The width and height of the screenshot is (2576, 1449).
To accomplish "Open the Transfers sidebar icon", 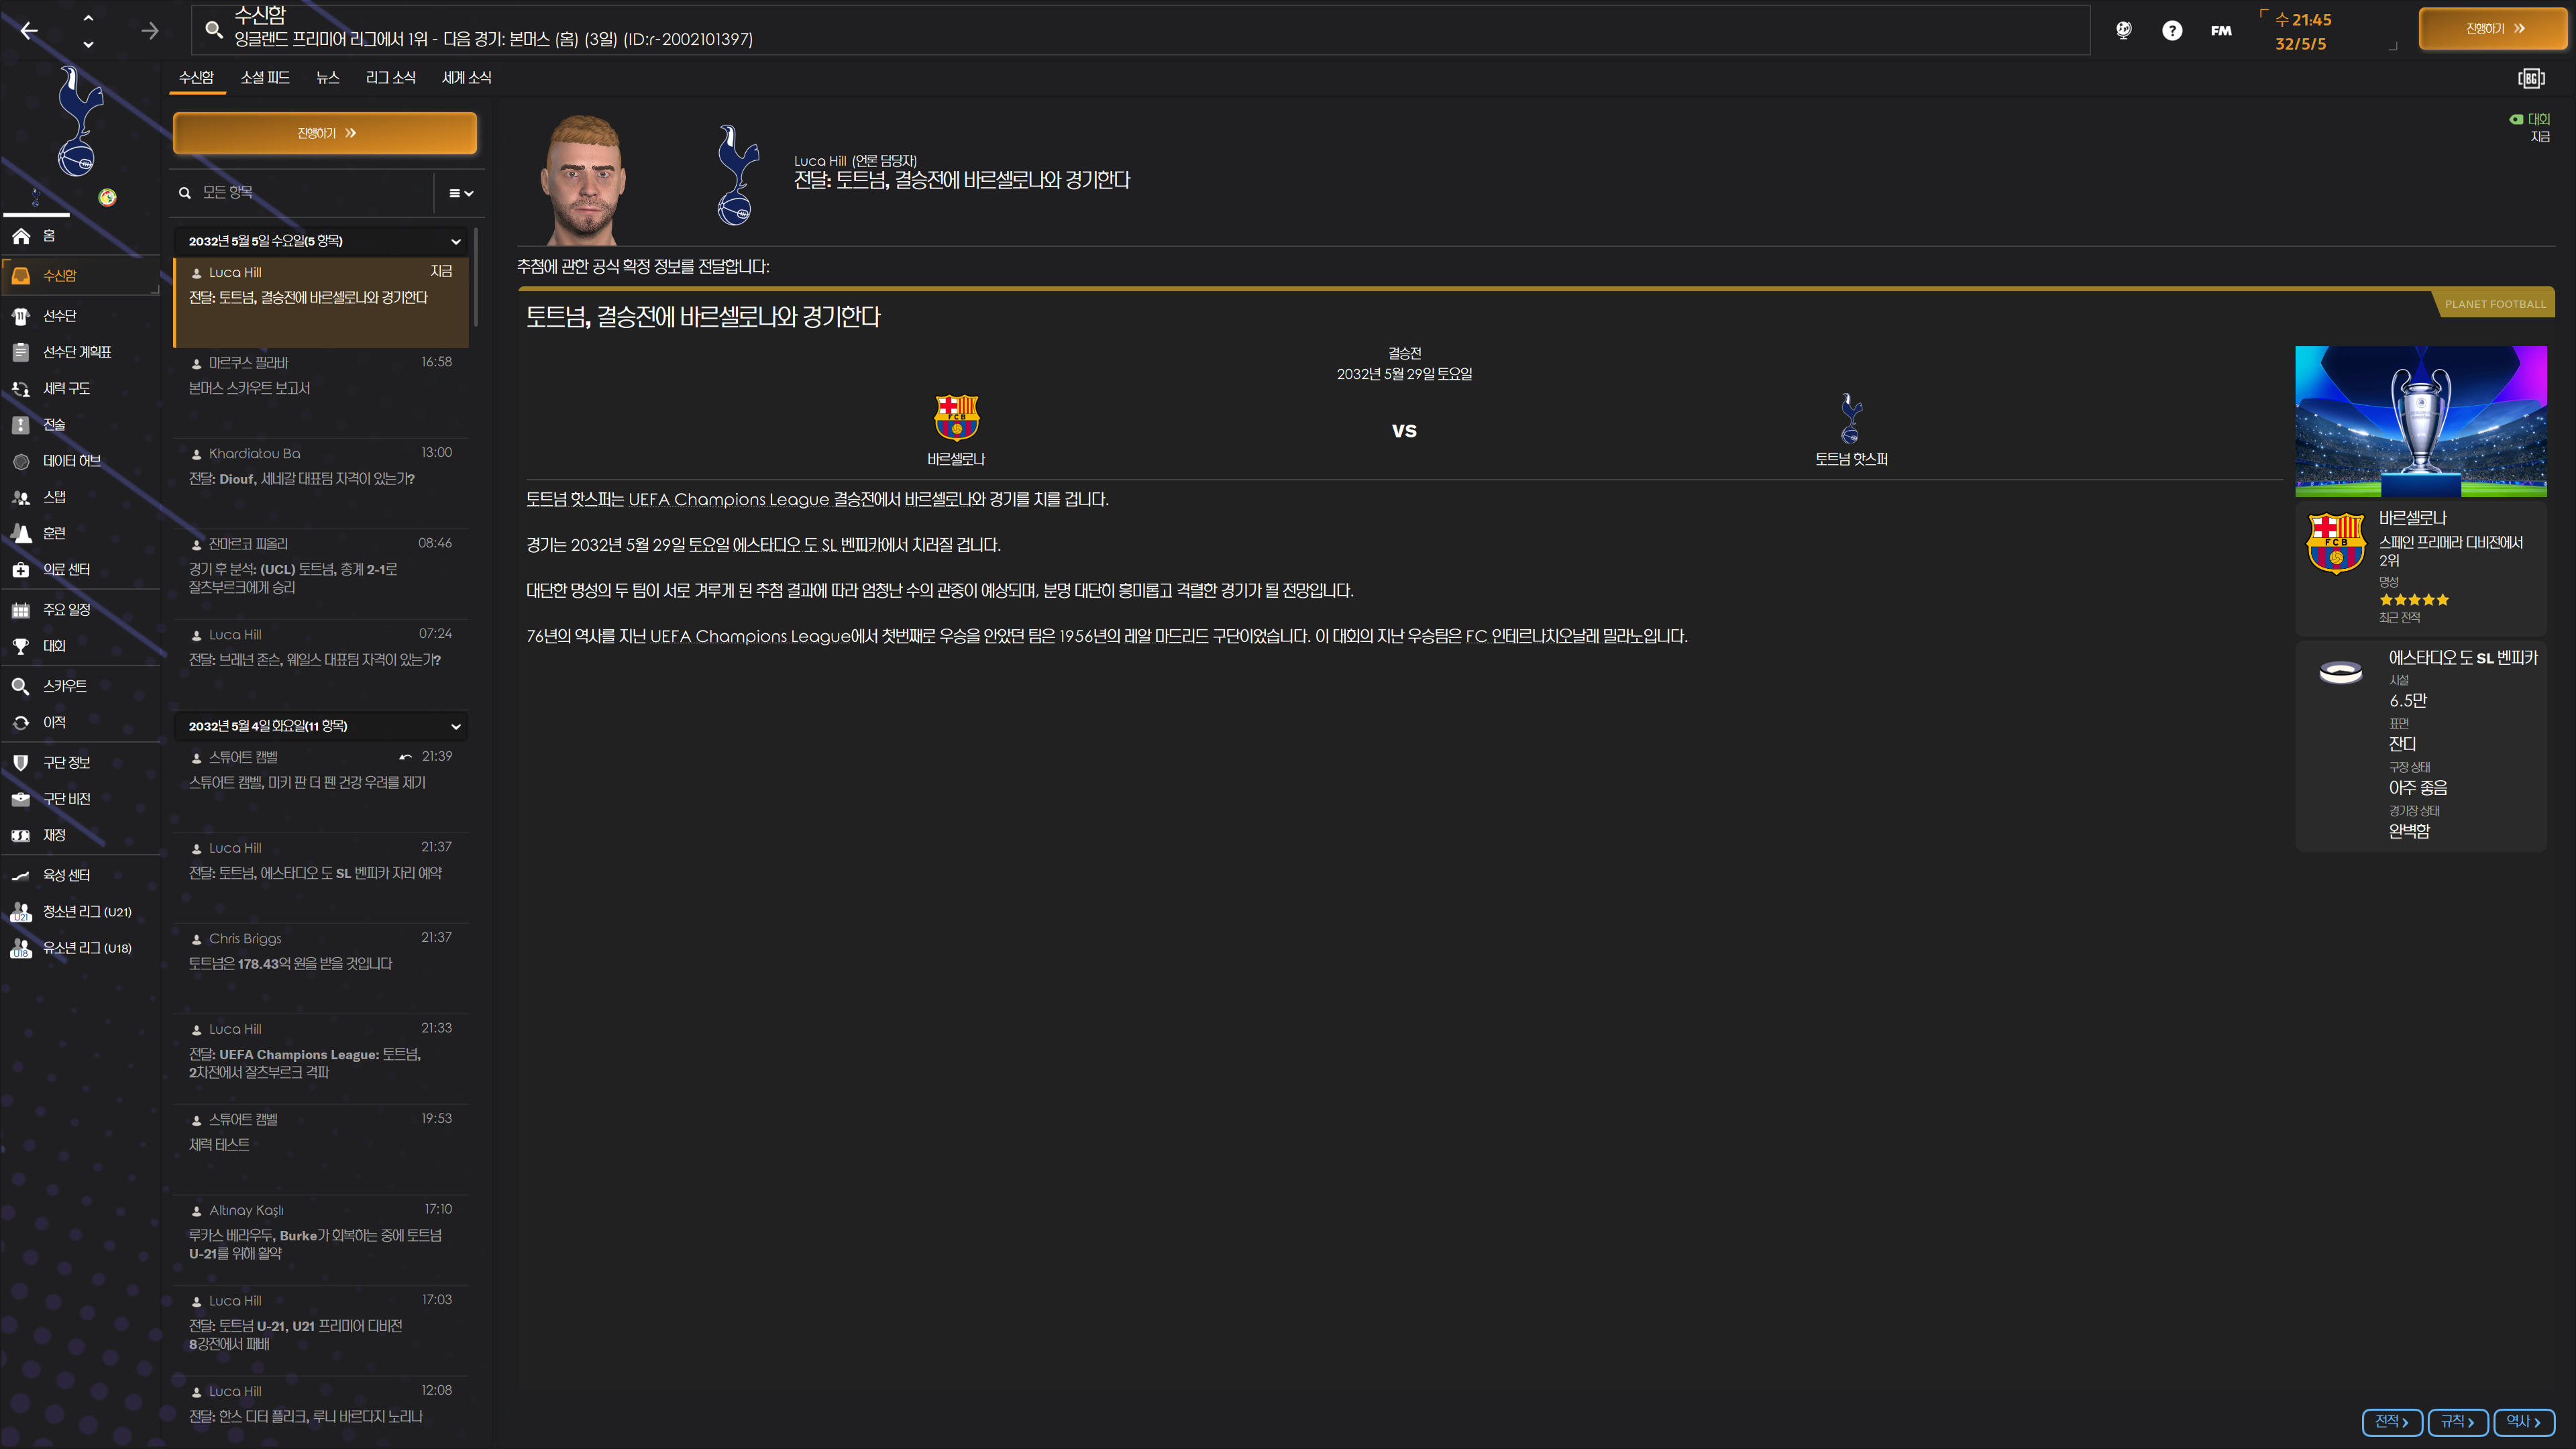I will click(21, 722).
